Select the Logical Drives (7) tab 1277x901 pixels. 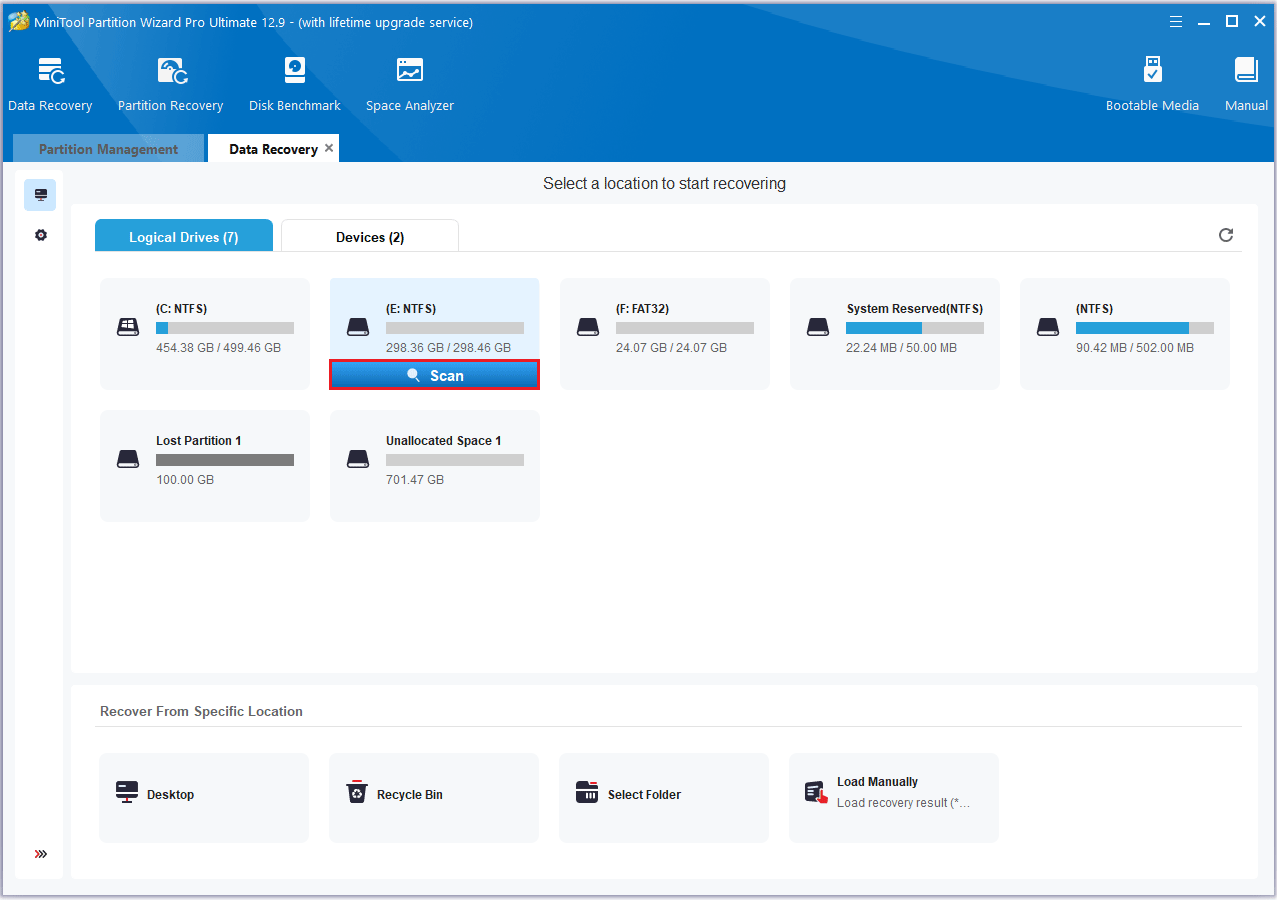(183, 237)
